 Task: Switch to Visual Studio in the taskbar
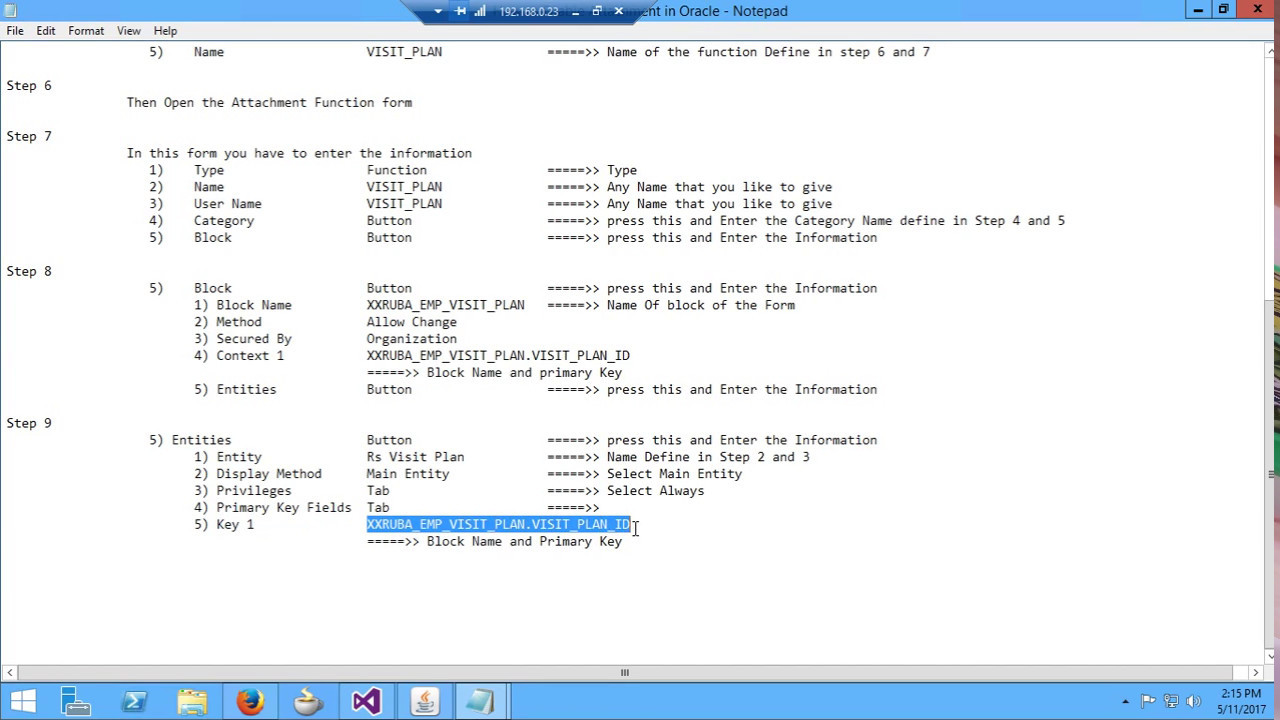pyautogui.click(x=366, y=701)
